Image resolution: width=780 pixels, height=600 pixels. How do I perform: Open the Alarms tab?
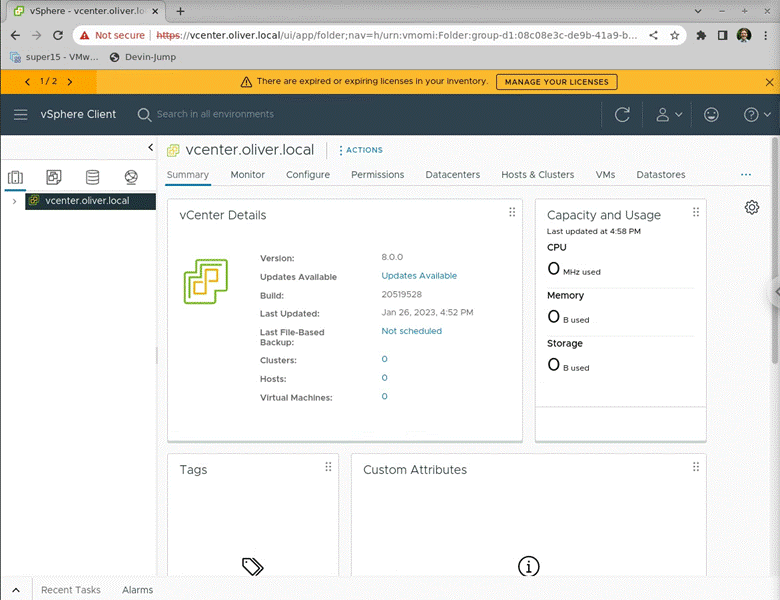point(137,590)
